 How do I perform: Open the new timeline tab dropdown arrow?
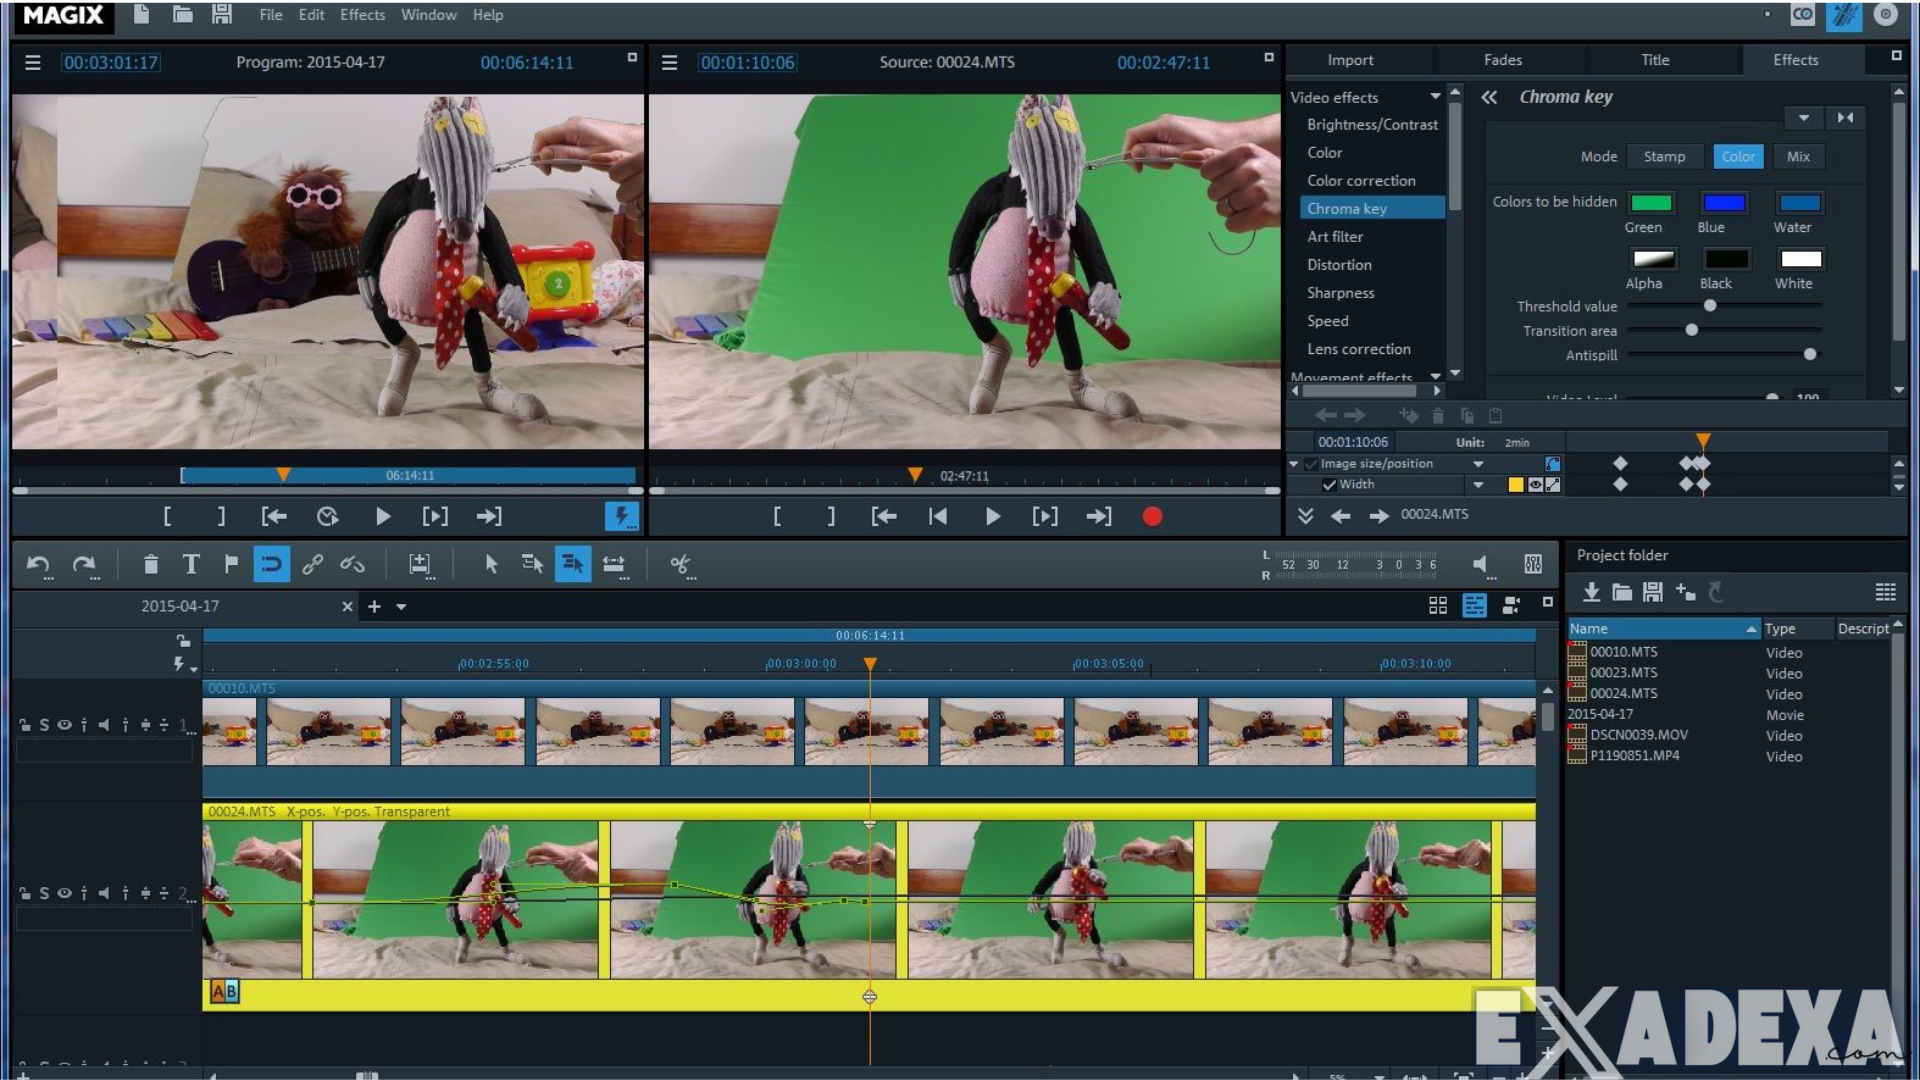[x=401, y=606]
